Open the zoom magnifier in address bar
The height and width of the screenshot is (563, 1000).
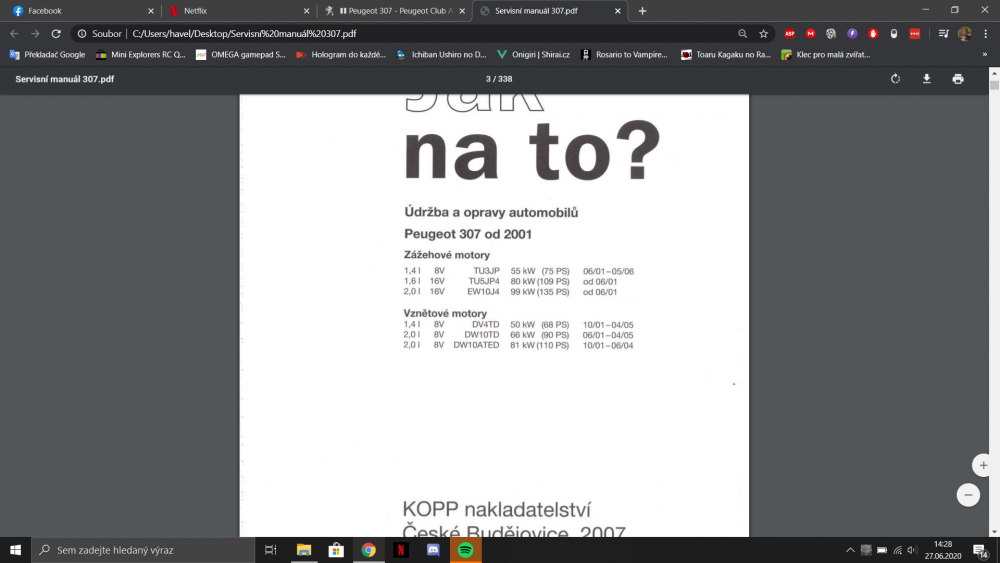pyautogui.click(x=742, y=33)
